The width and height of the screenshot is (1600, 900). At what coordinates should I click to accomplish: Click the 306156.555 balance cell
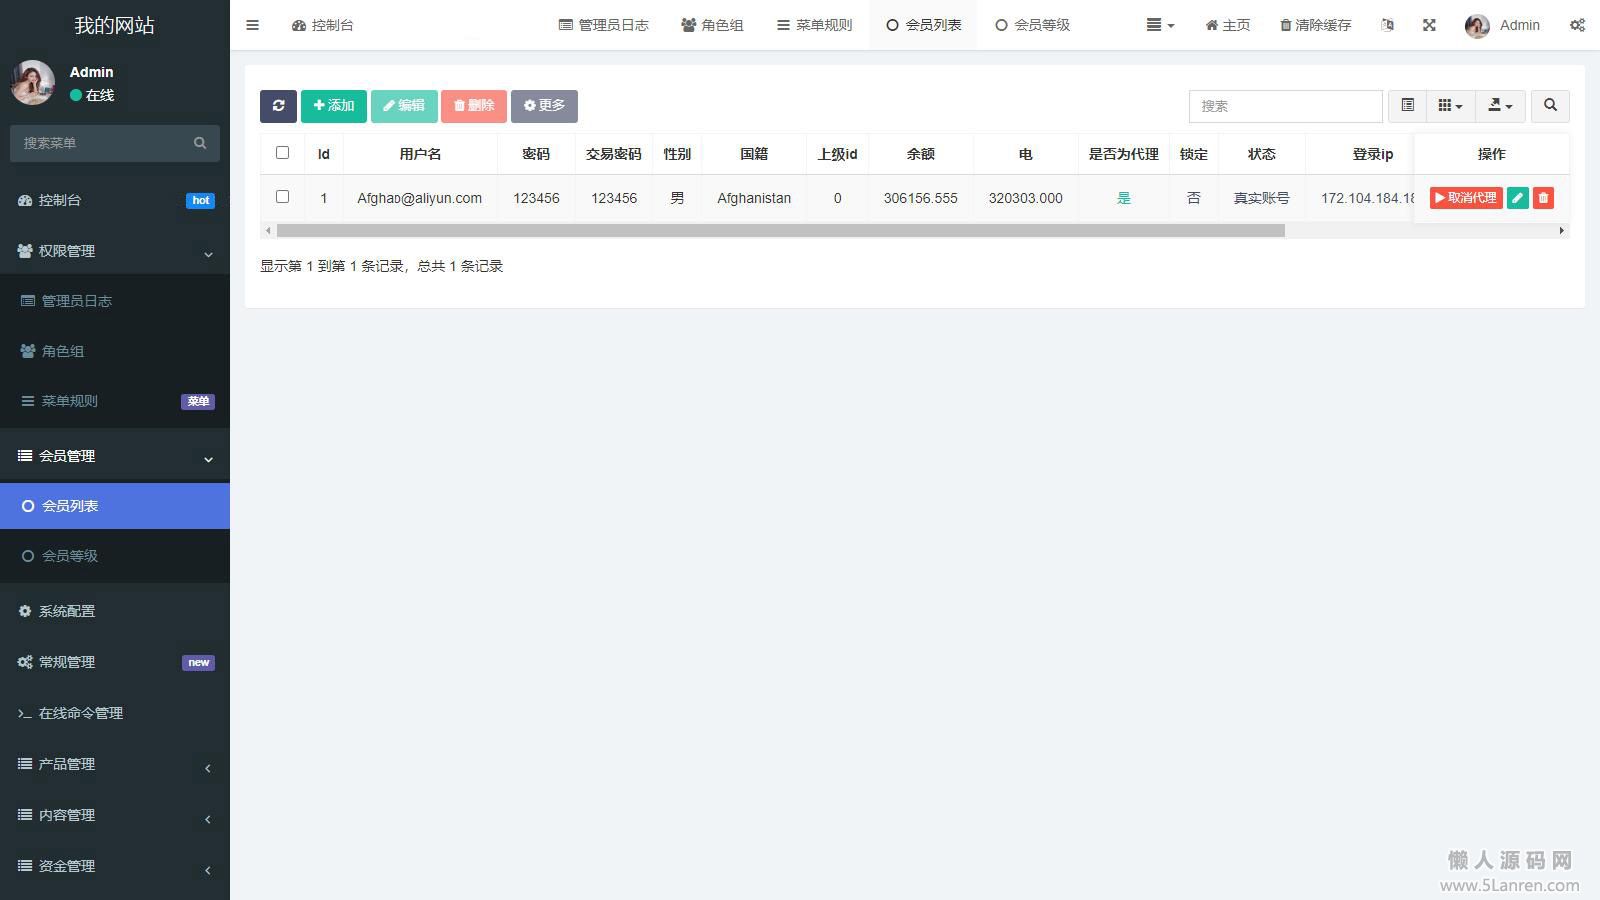pos(921,198)
